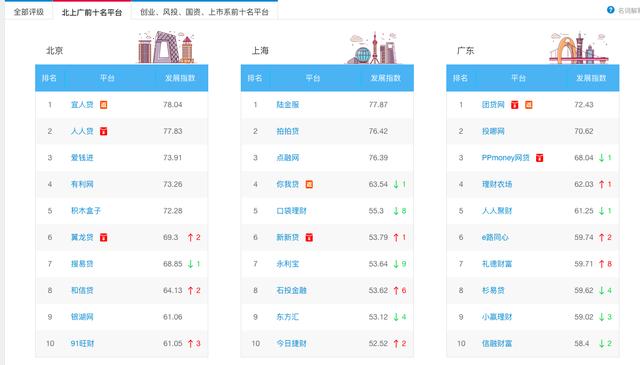
Task: Click the orange badge icon beside 你我贷
Action: (309, 185)
